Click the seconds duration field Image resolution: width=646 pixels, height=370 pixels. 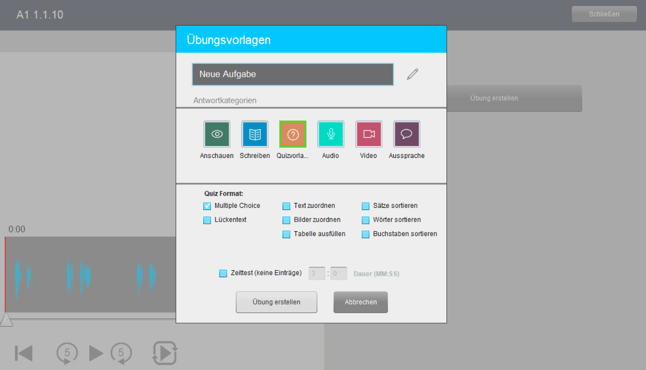(x=339, y=273)
